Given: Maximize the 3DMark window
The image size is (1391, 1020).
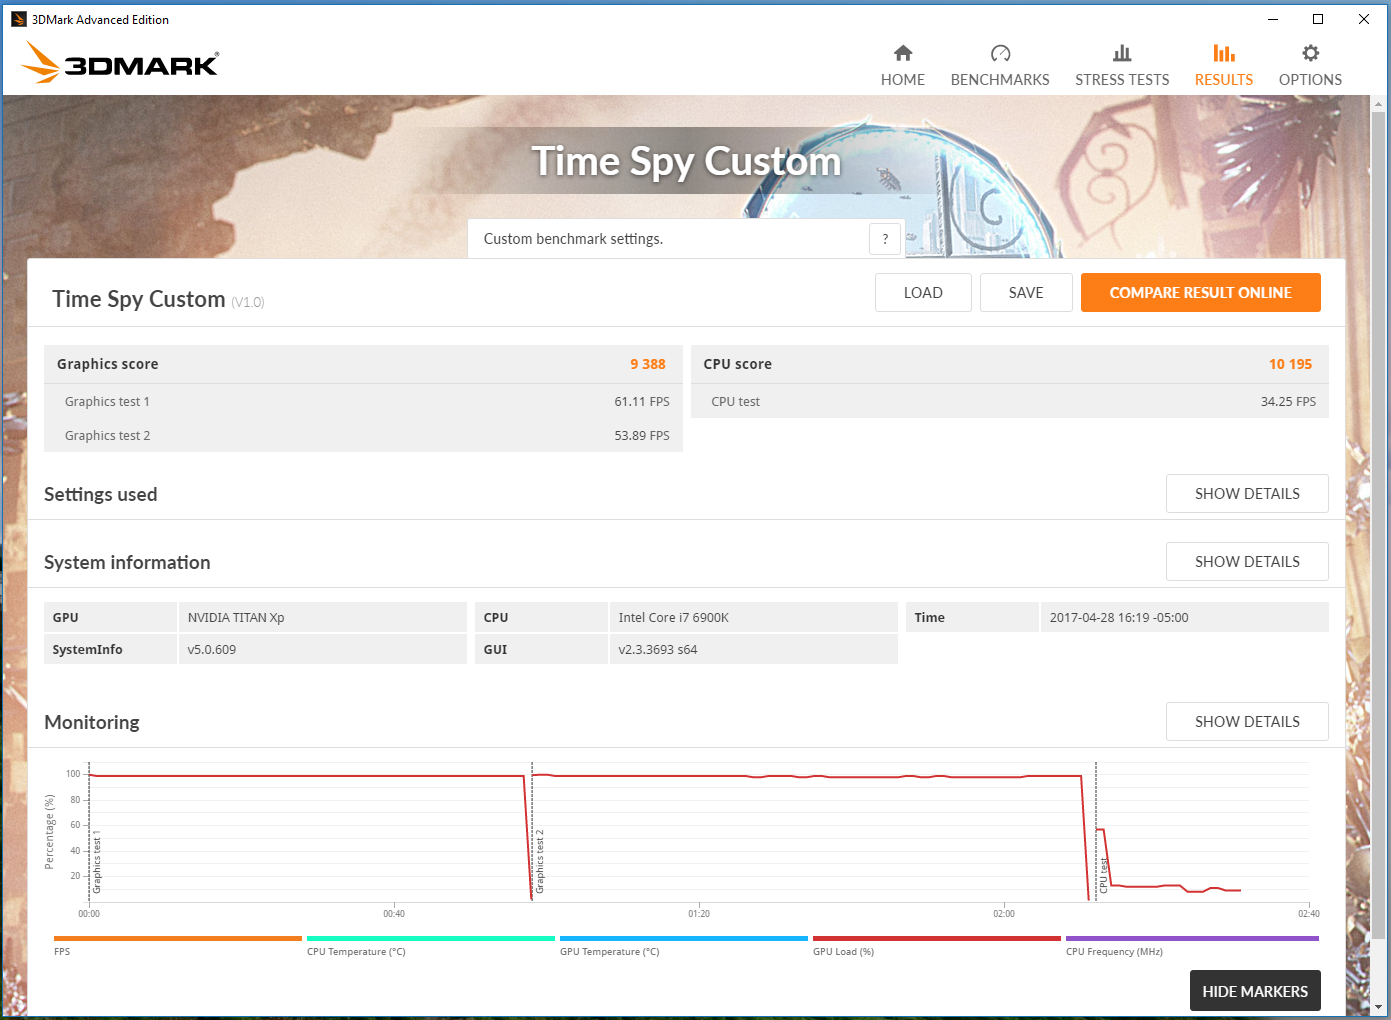Looking at the screenshot, I should (1318, 19).
